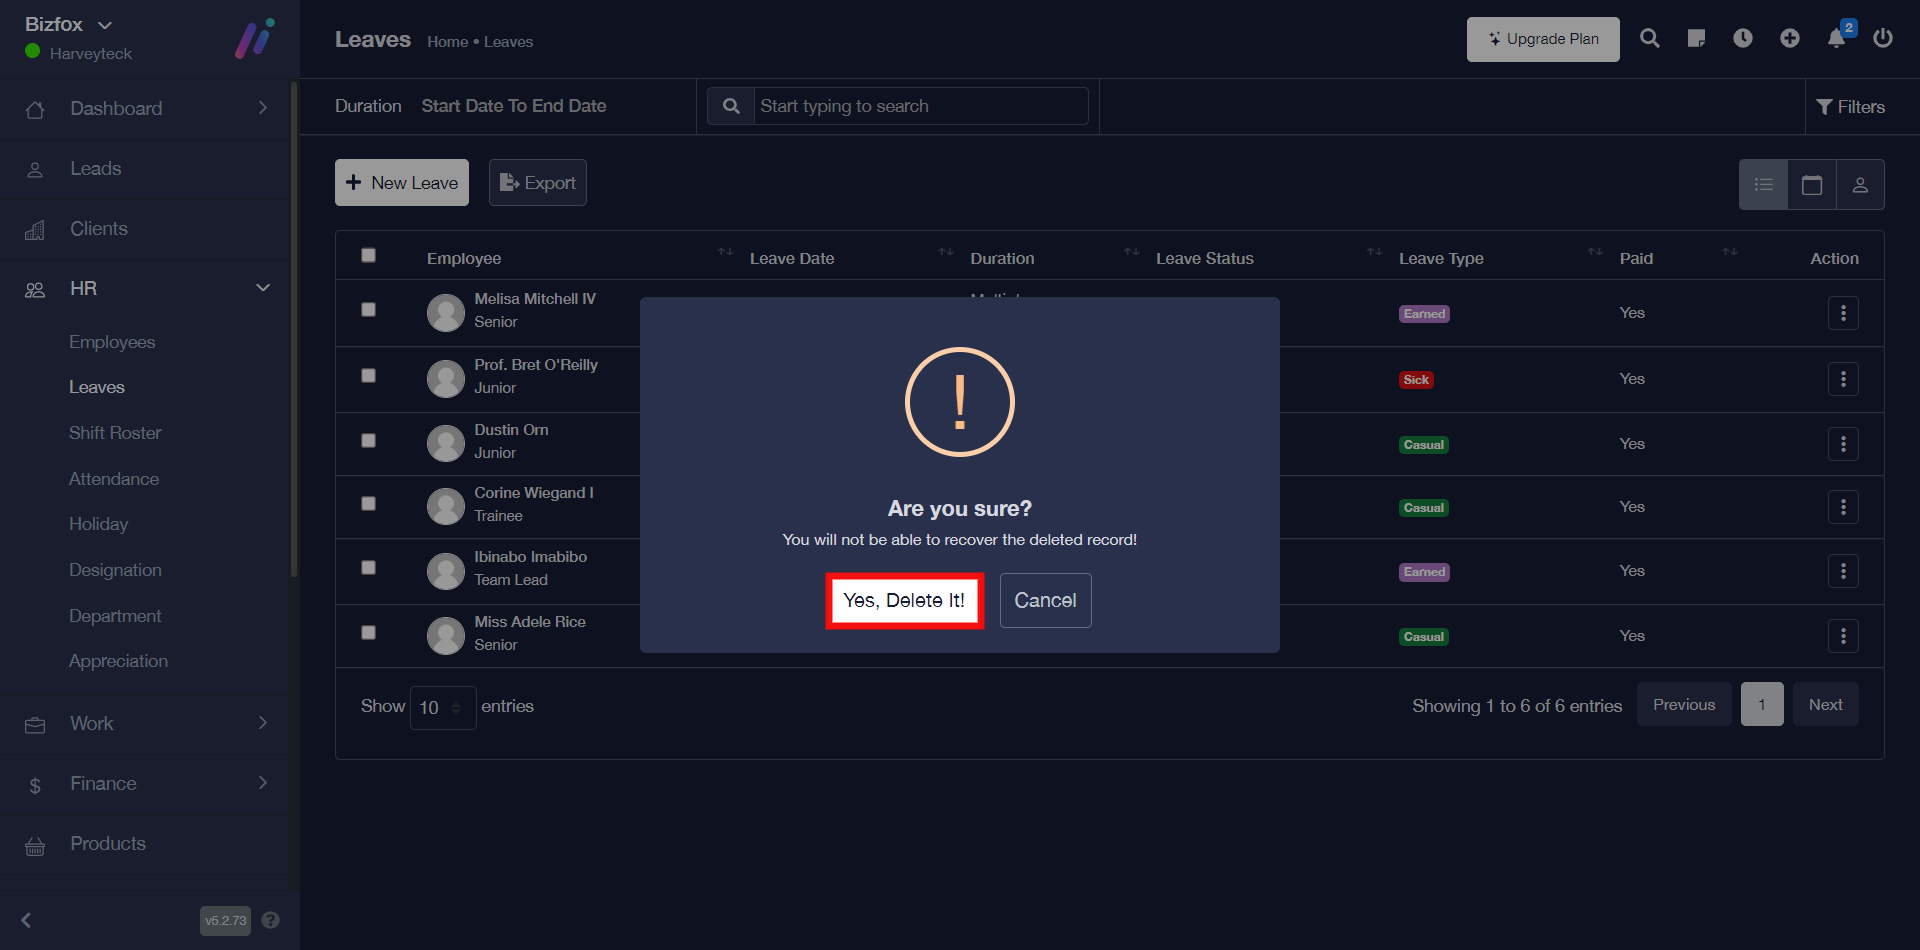Screen dimensions: 1920x950
Task: Confirm with Yes, Delete It! button
Action: click(904, 601)
